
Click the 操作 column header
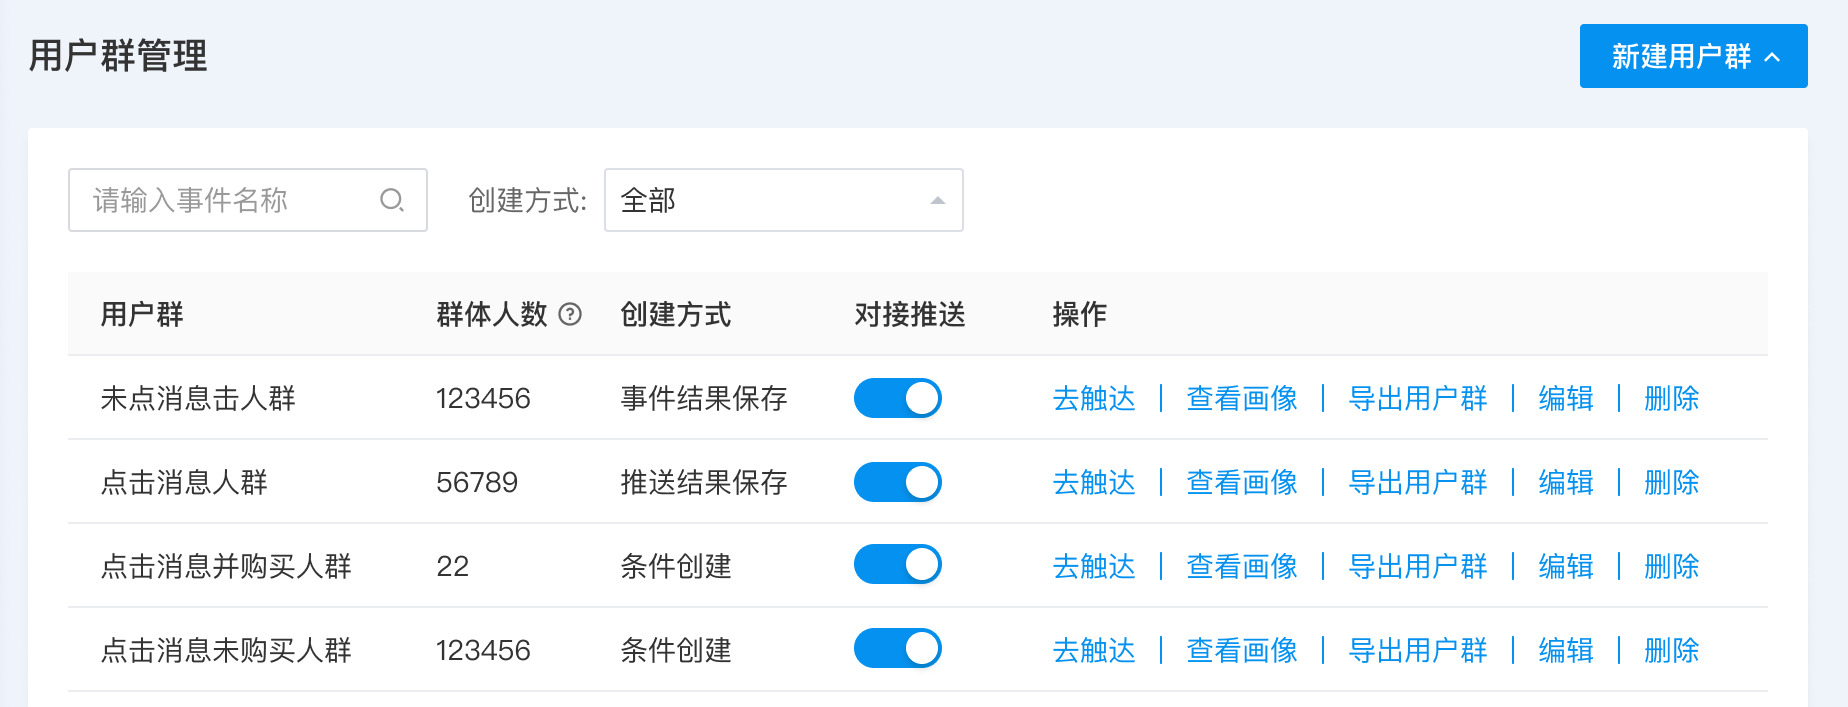(1080, 314)
